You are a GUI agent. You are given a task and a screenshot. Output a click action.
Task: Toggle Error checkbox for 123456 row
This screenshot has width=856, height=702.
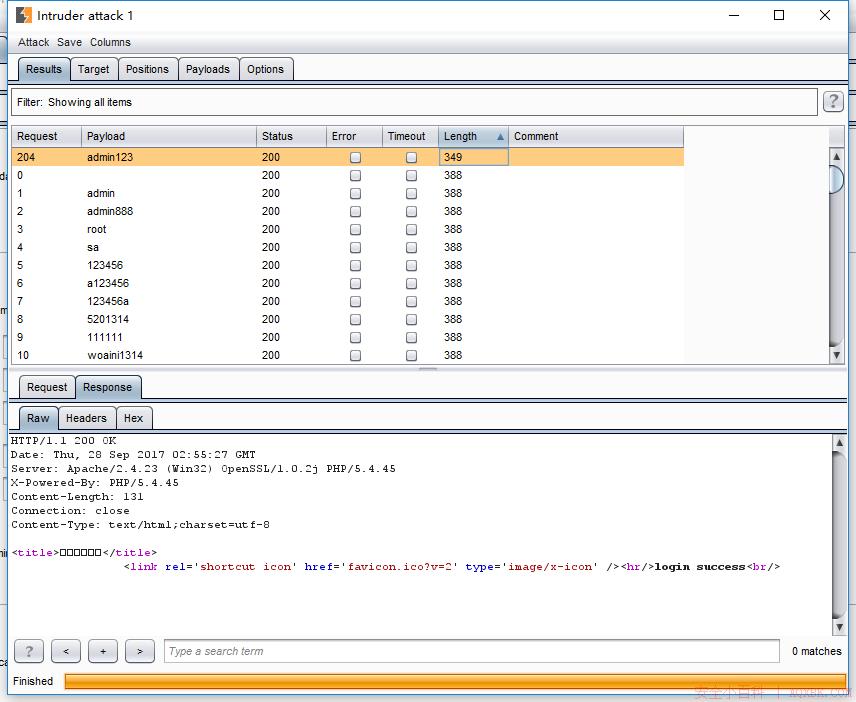point(355,265)
